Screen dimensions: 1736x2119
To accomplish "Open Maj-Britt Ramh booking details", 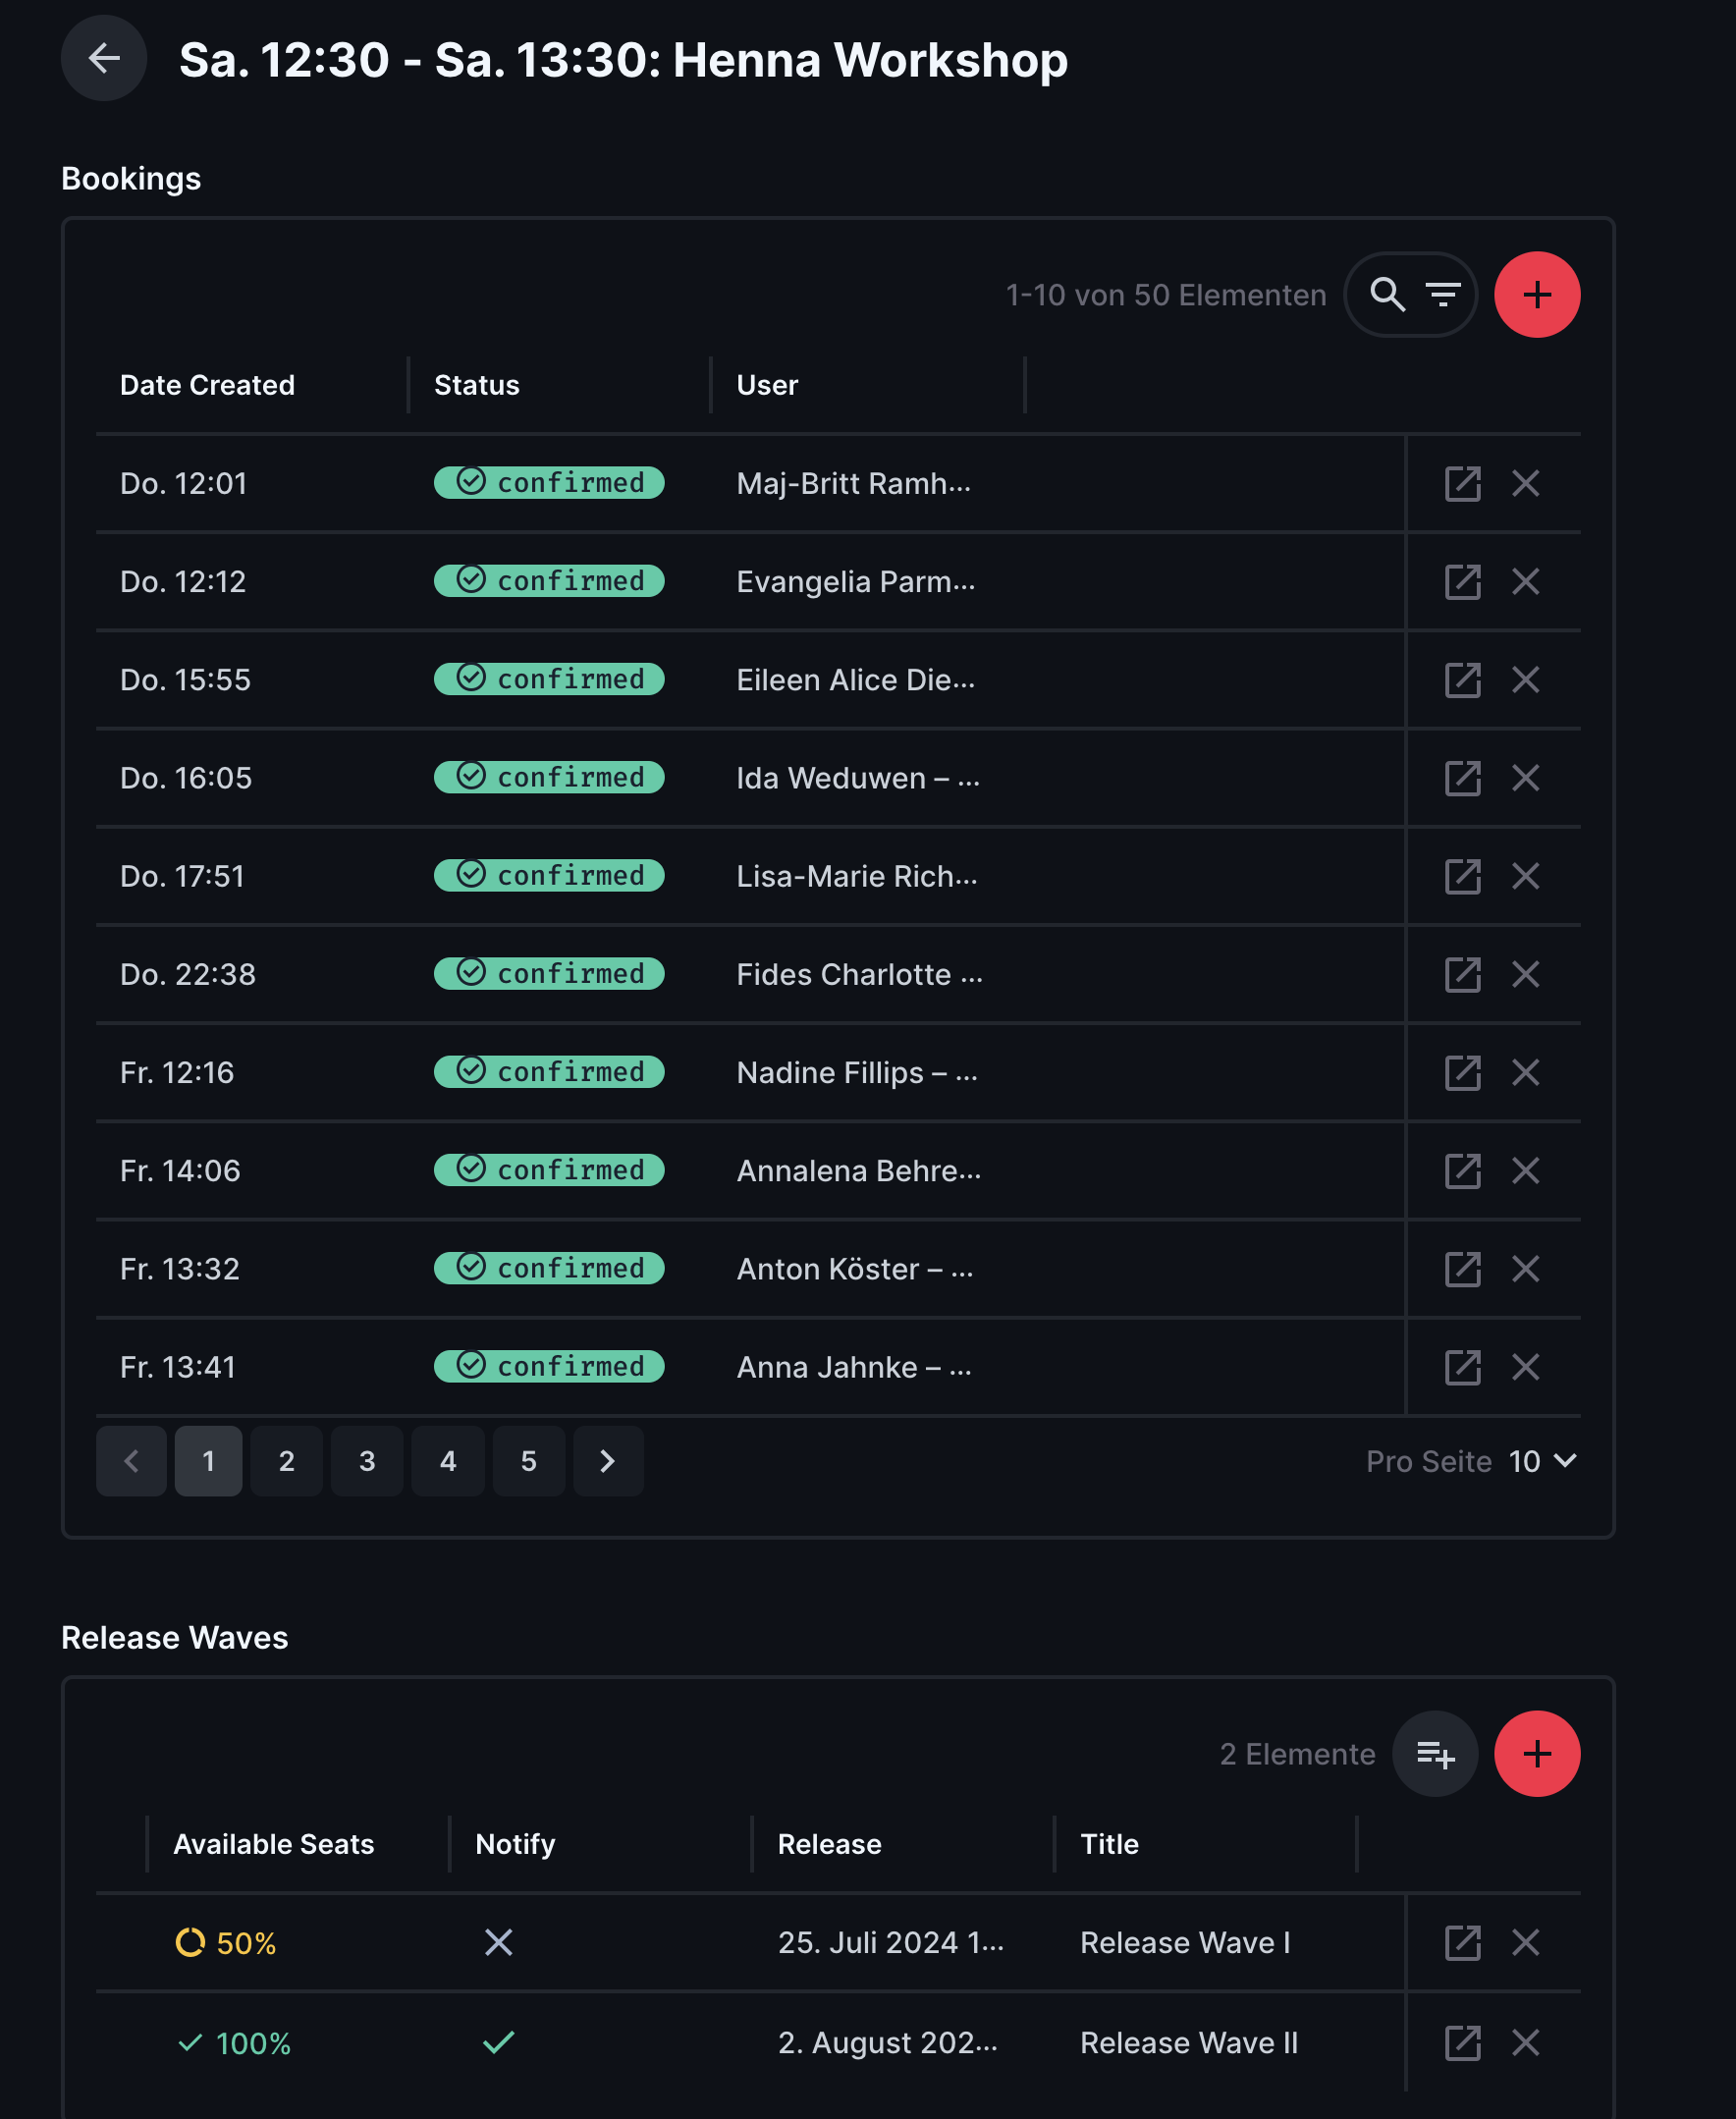I will click(x=1462, y=484).
